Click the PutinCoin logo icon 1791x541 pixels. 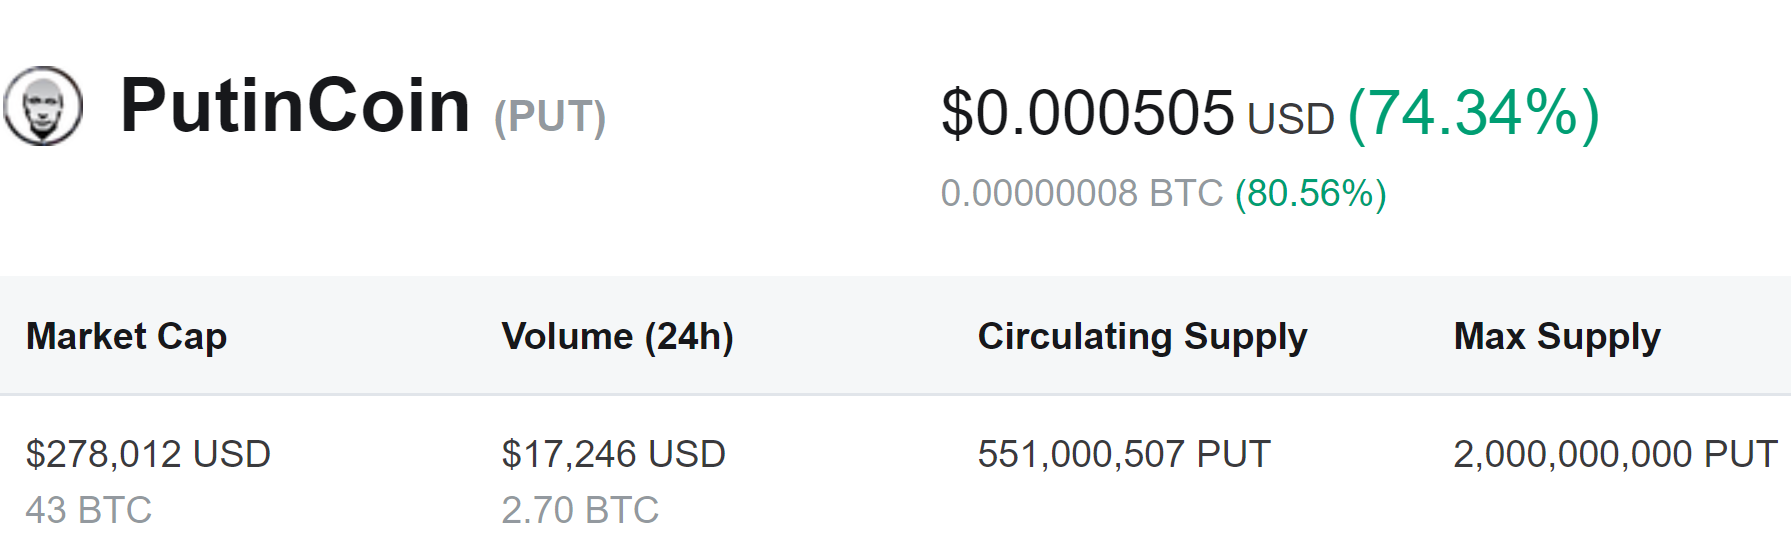coord(43,106)
